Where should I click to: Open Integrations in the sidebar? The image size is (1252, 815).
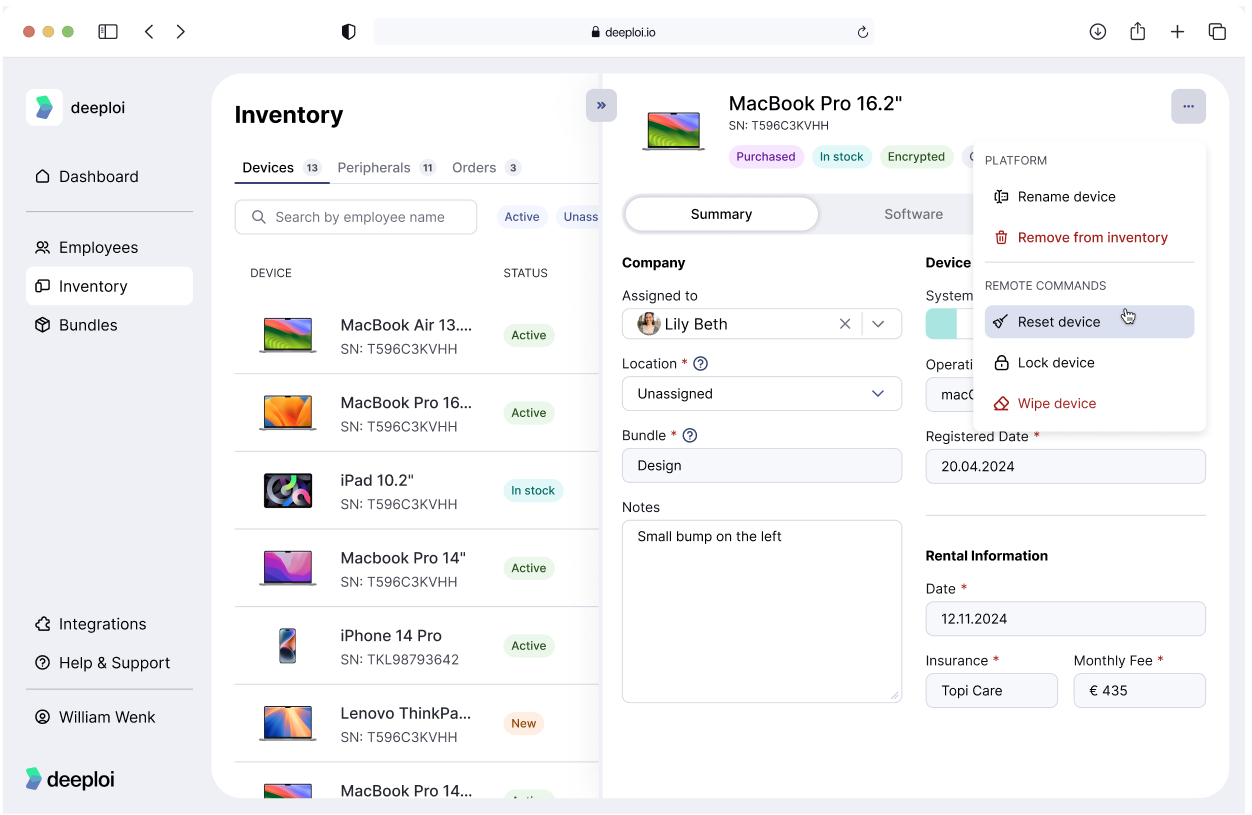click(x=109, y=624)
